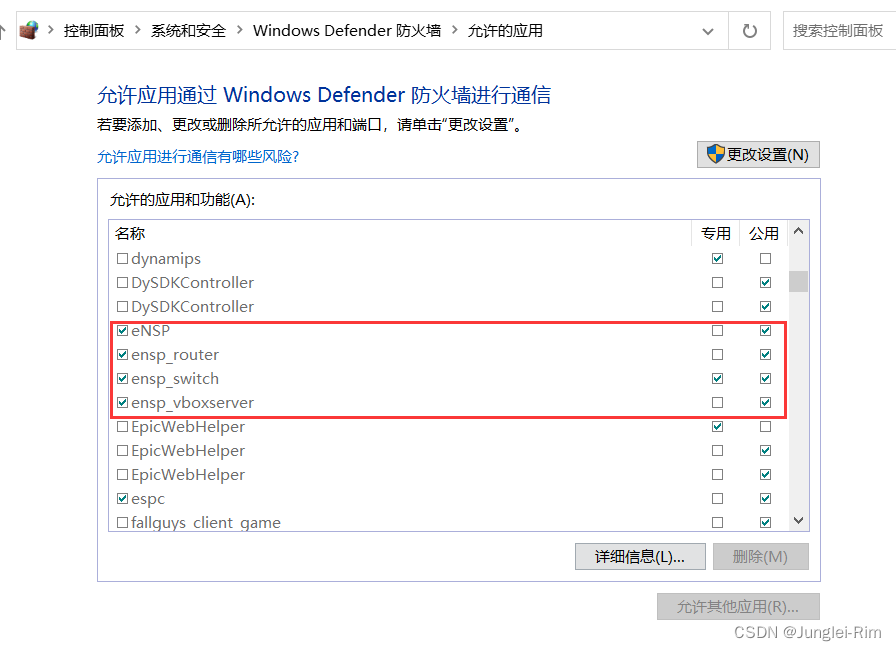Toggle ensp_router 公用 checkbox
This screenshot has width=896, height=651.
click(765, 354)
